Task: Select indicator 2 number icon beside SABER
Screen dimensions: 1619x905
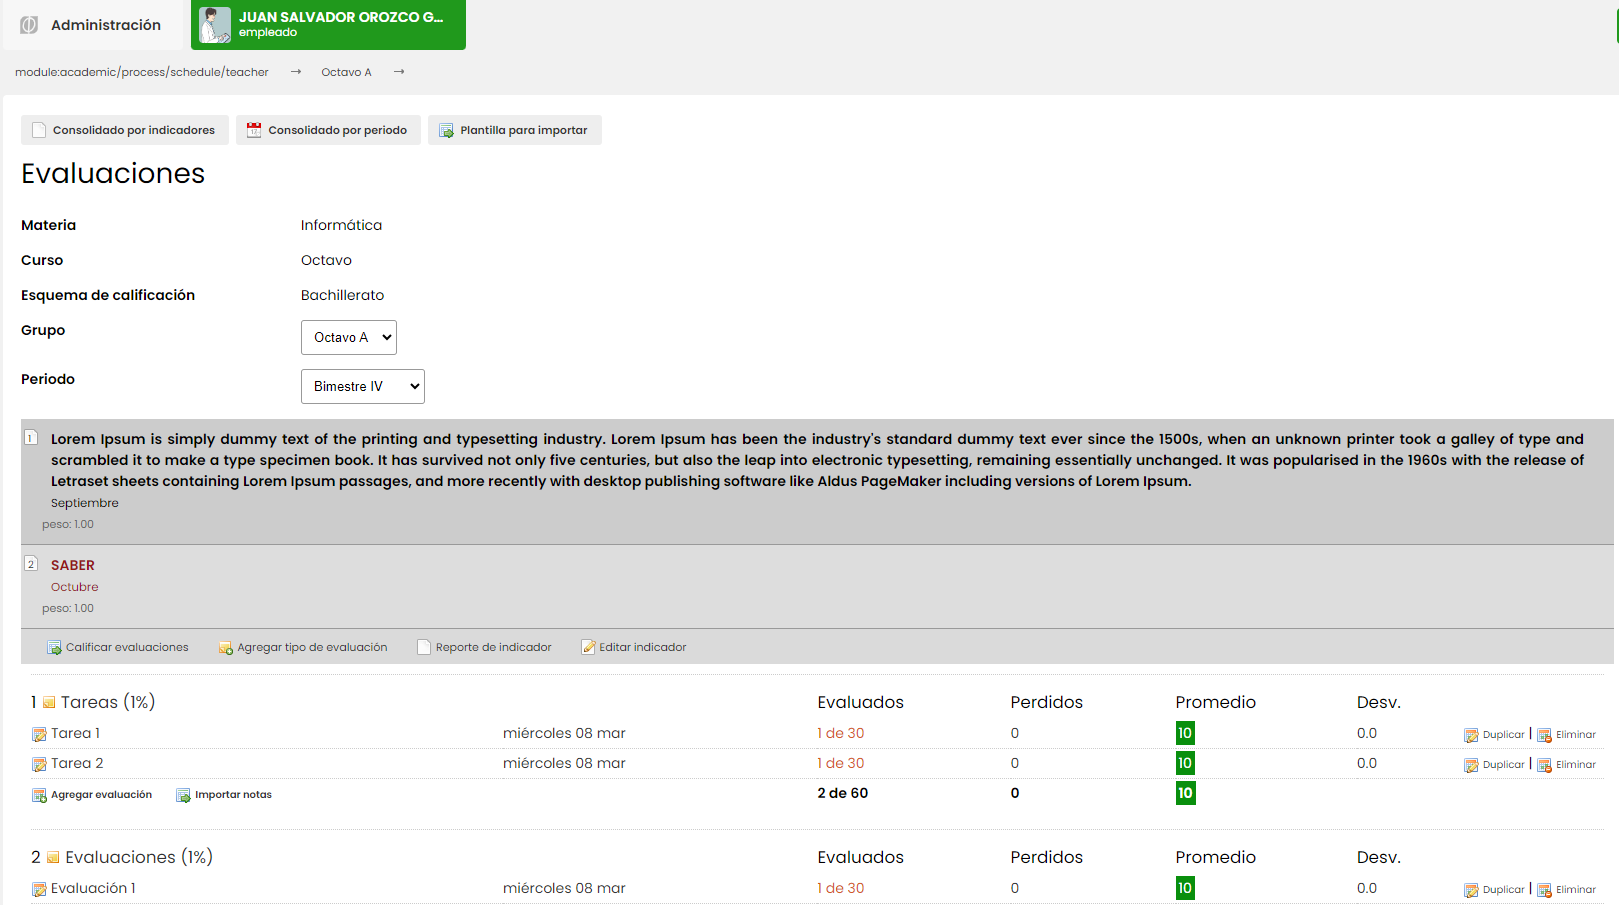Action: (x=31, y=564)
